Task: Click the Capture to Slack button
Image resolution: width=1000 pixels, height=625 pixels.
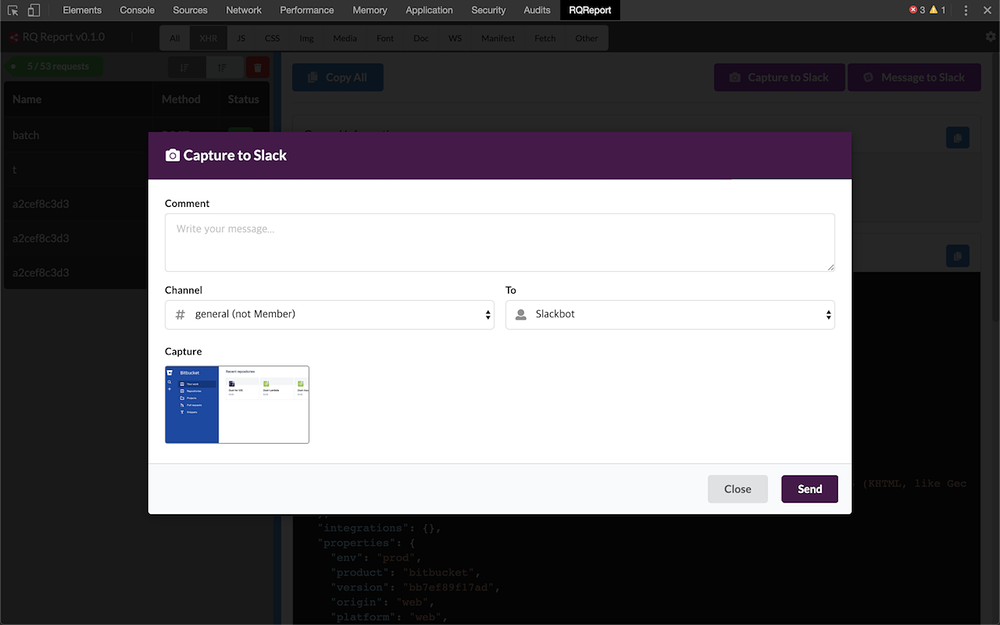Action: [779, 77]
